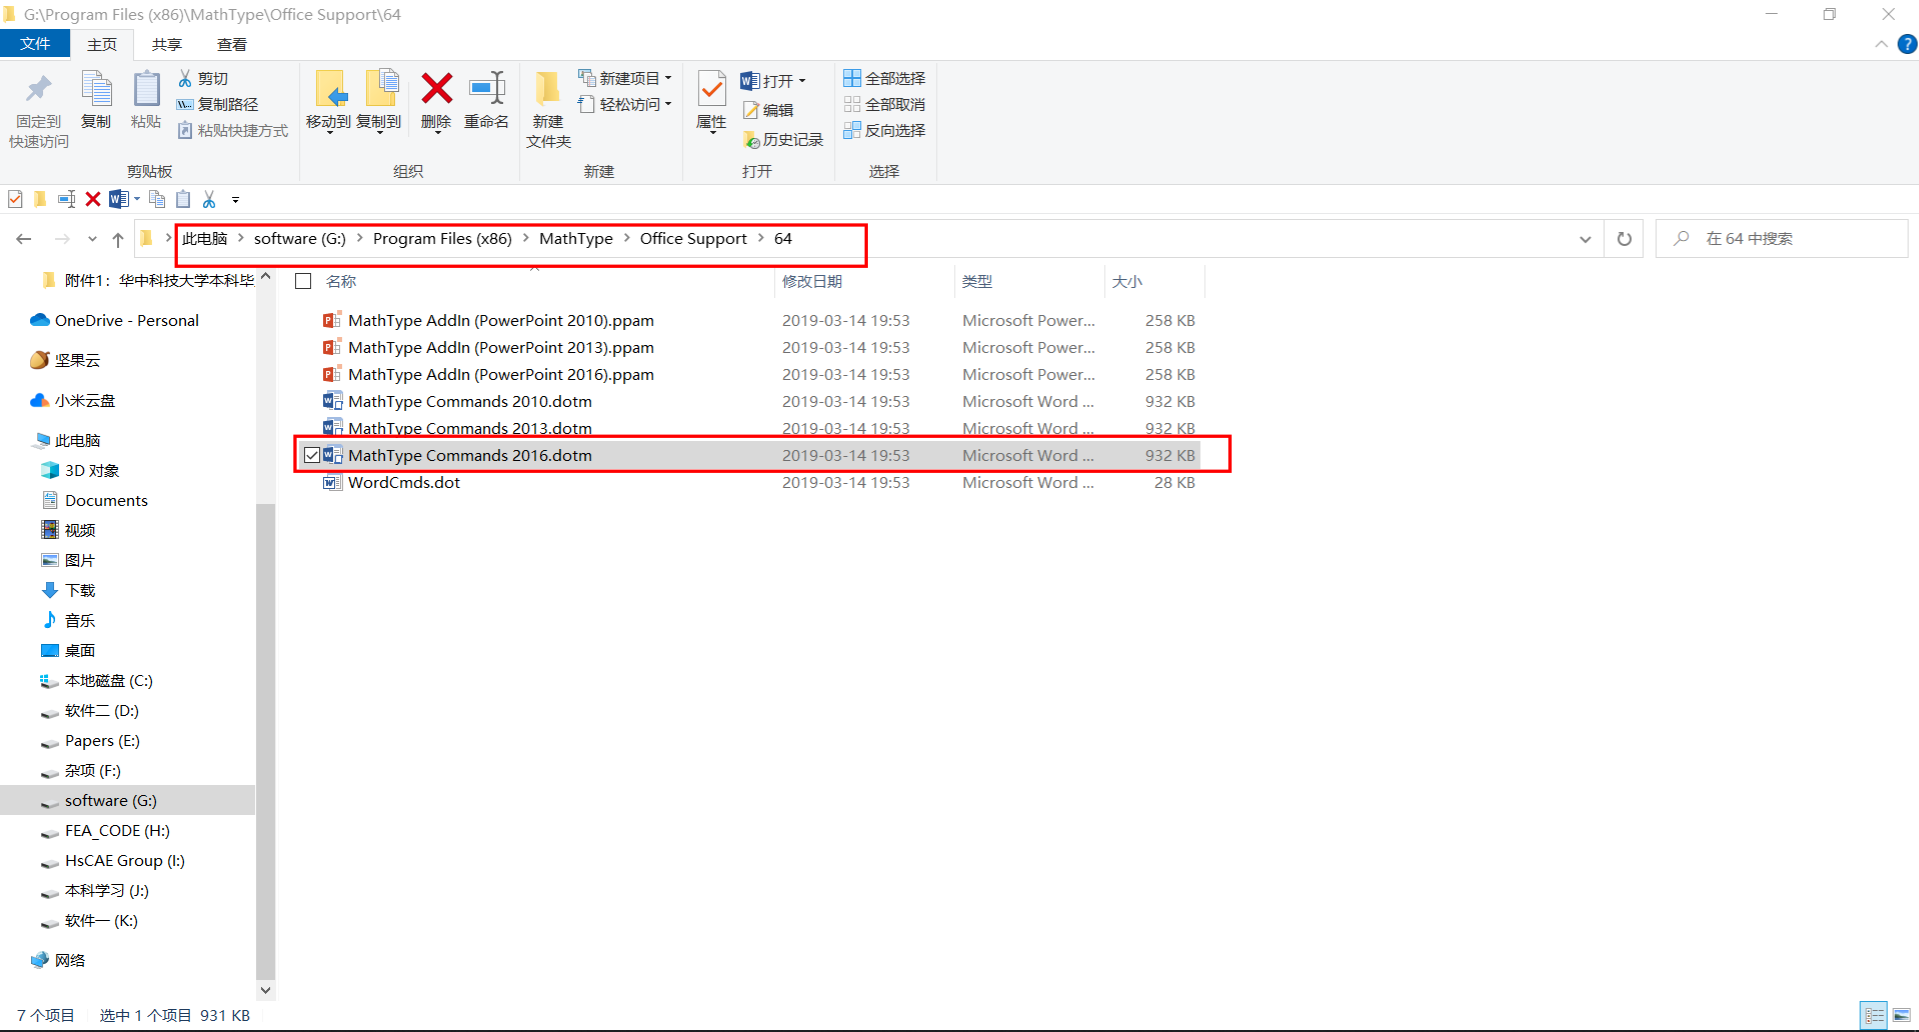
Task: Expand the Customize Quick Access Toolbar arrow
Action: [236, 200]
